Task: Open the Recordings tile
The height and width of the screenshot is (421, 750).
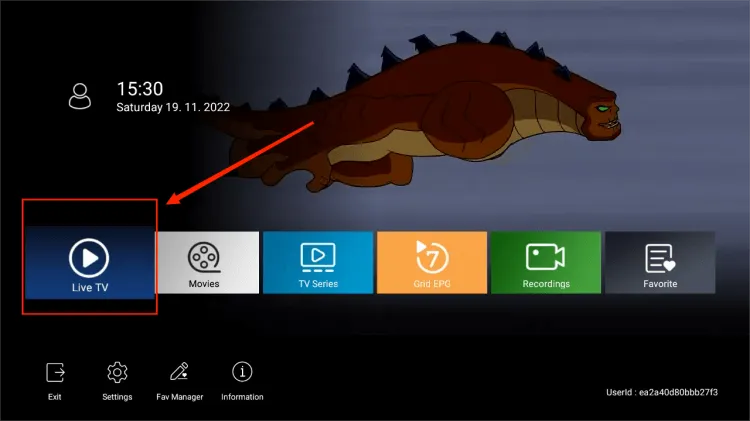Action: pos(546,263)
